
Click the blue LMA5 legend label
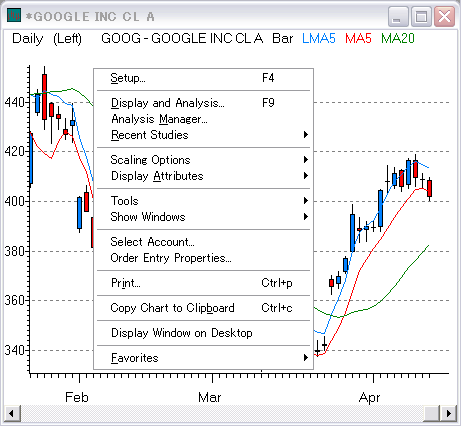click(x=319, y=38)
